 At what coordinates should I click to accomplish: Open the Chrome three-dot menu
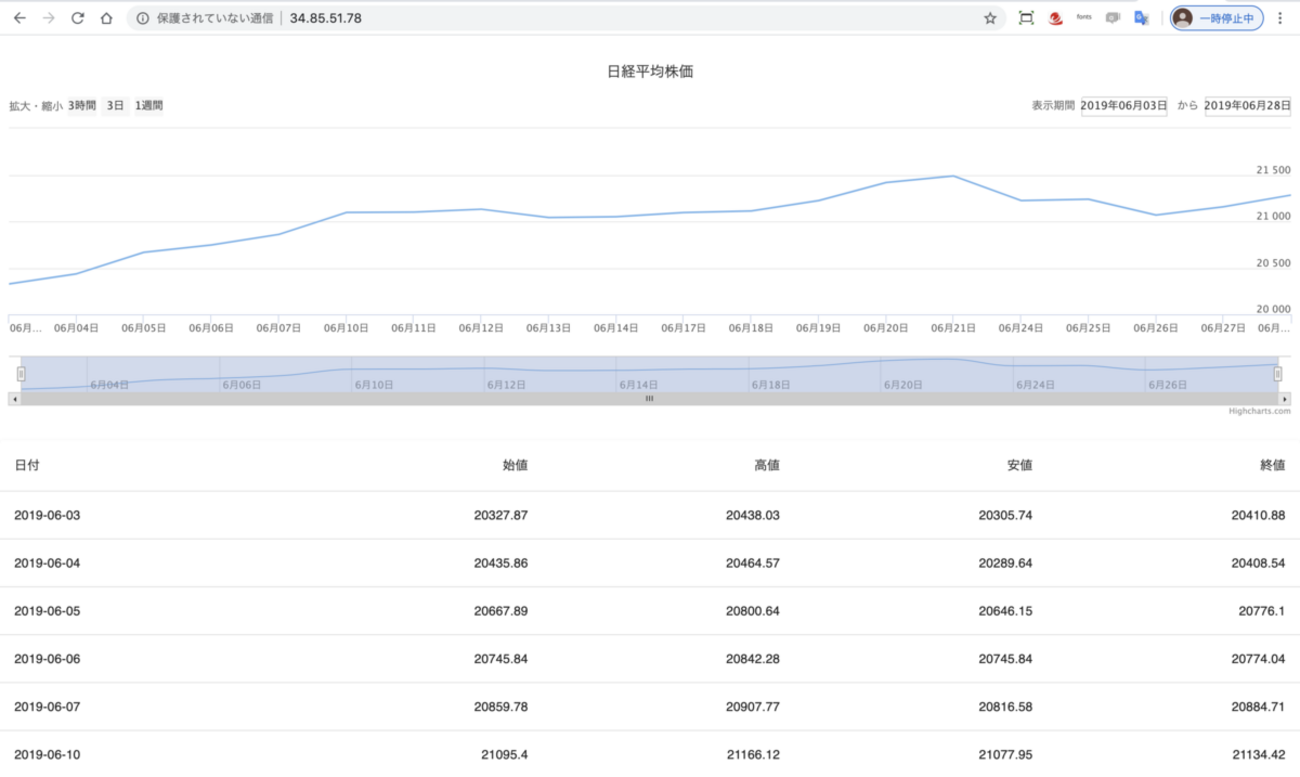point(1282,18)
